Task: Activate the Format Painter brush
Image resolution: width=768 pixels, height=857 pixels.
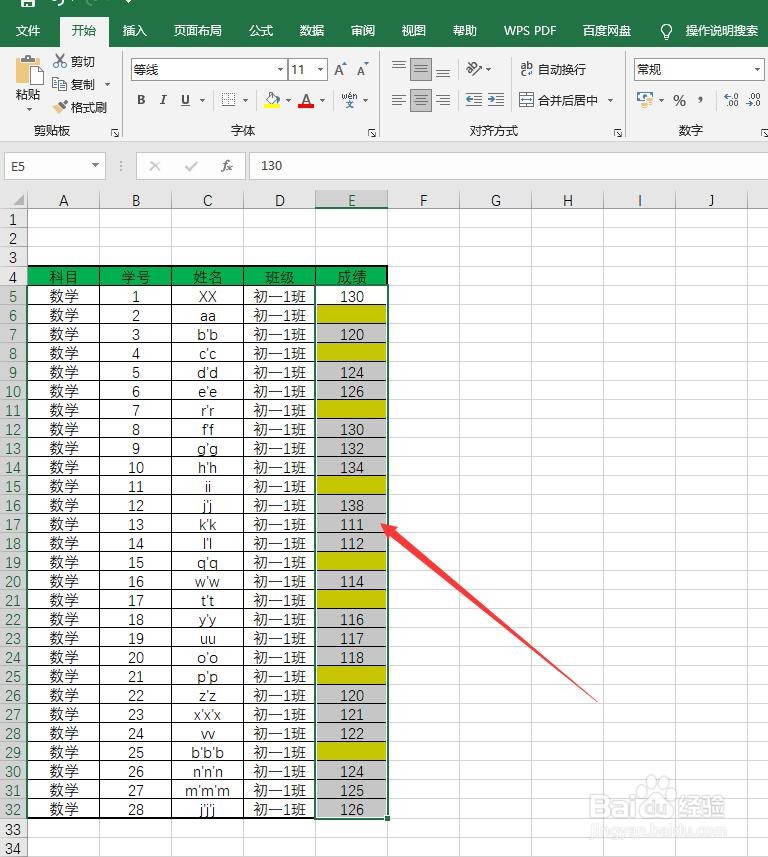Action: (x=60, y=107)
